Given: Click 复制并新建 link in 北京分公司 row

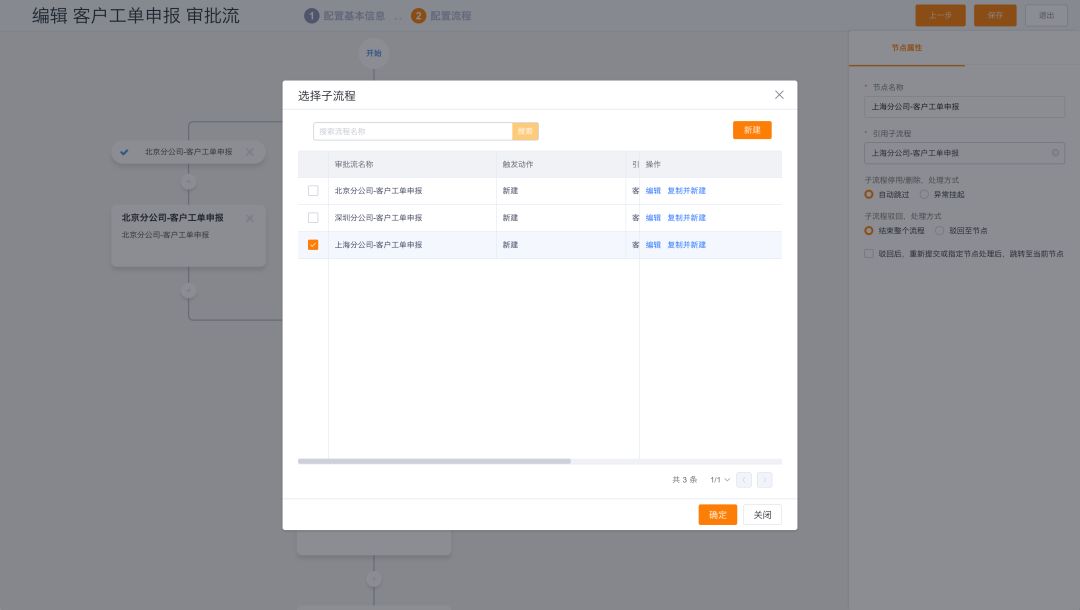Looking at the screenshot, I should tap(687, 191).
